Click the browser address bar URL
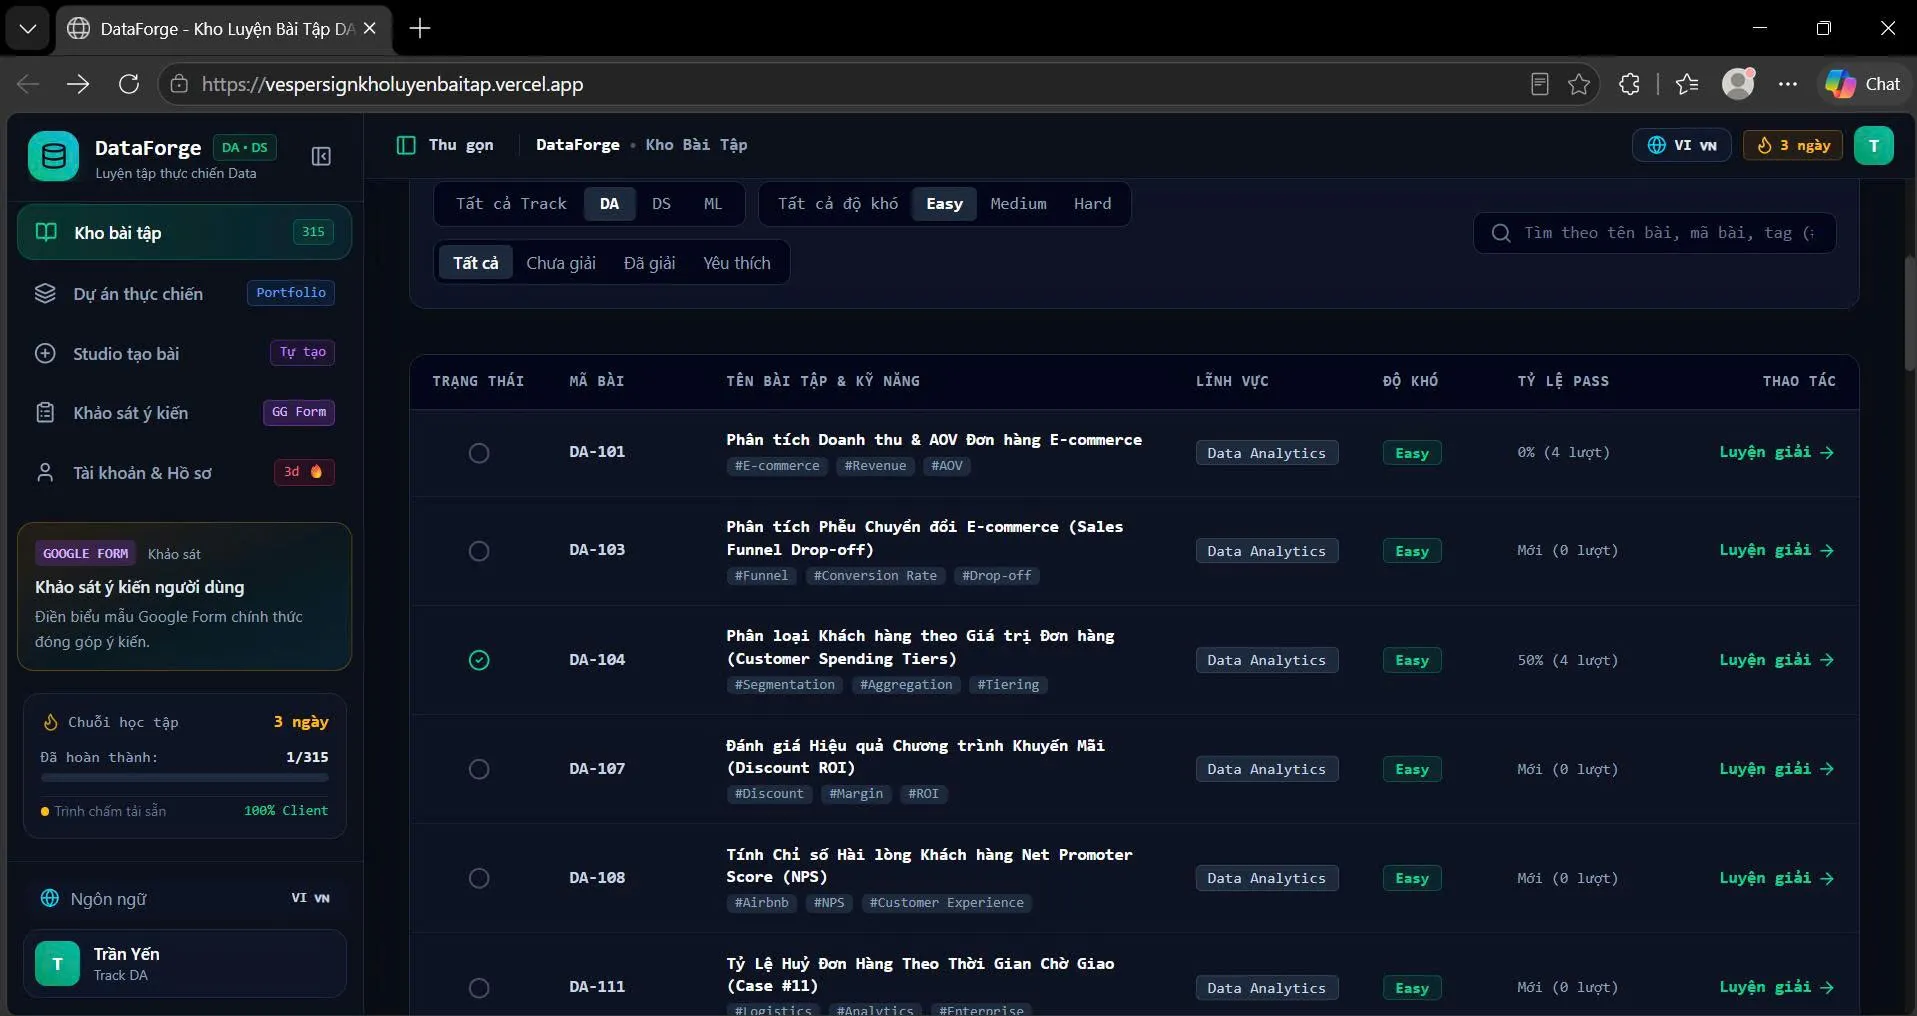This screenshot has width=1917, height=1016. click(392, 84)
